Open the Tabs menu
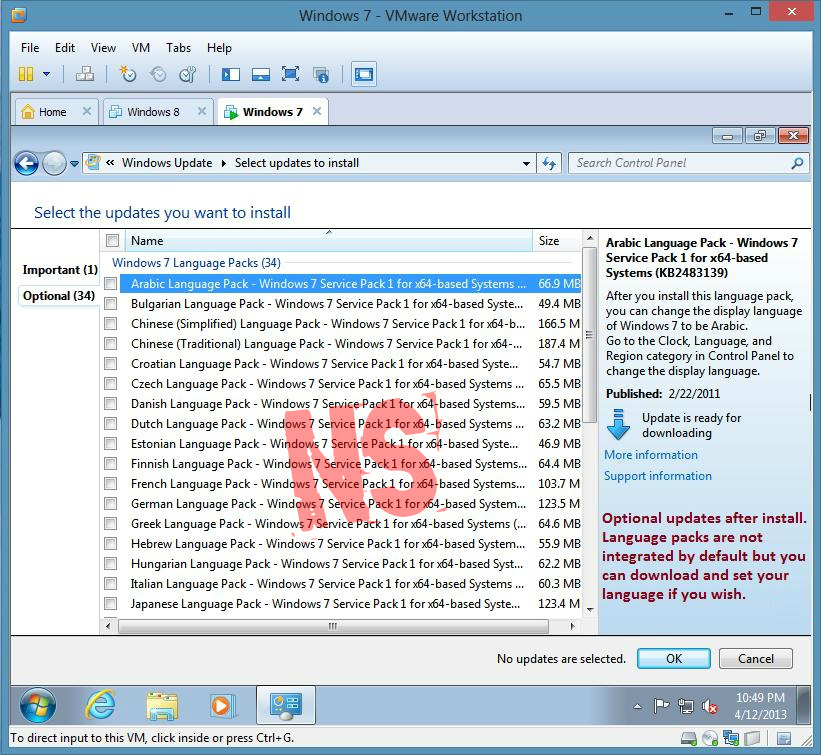 (179, 48)
